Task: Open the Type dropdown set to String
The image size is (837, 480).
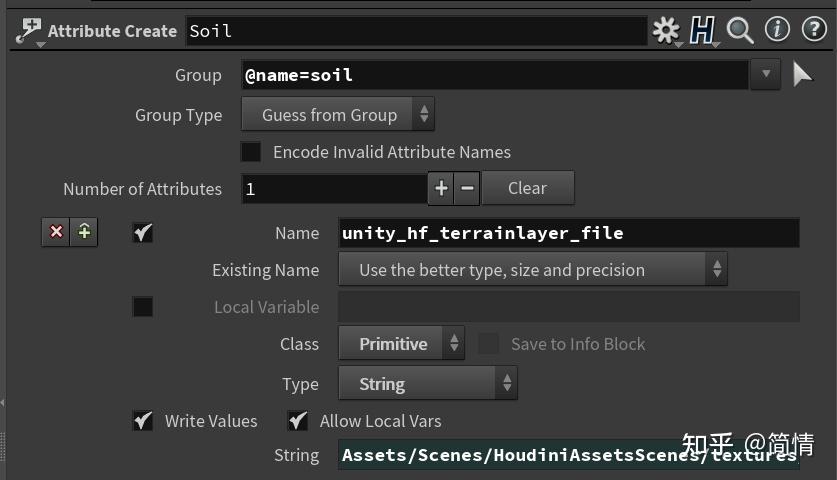Action: 427,384
